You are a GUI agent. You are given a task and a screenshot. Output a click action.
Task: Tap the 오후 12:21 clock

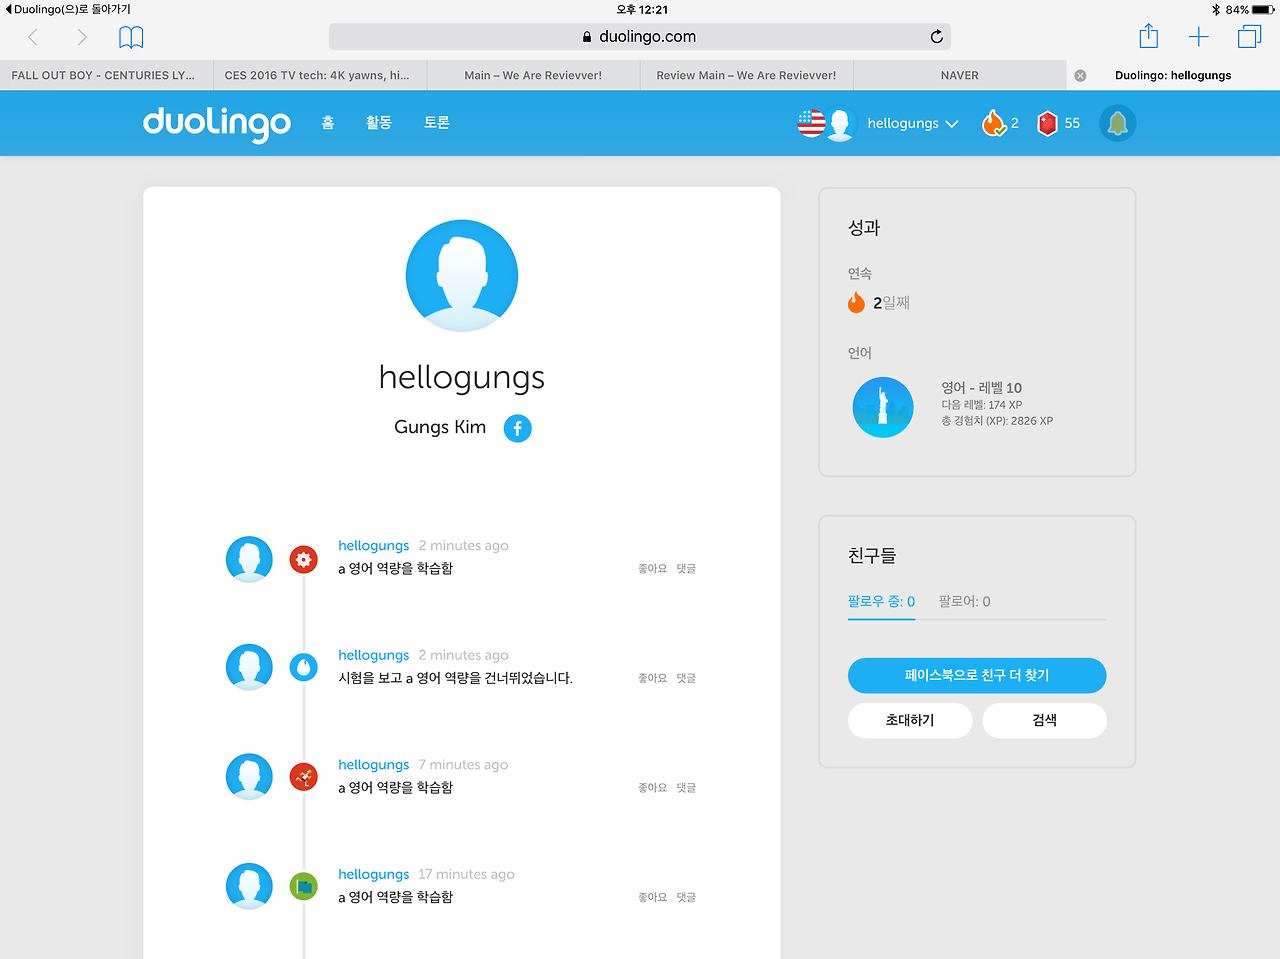pyautogui.click(x=642, y=9)
